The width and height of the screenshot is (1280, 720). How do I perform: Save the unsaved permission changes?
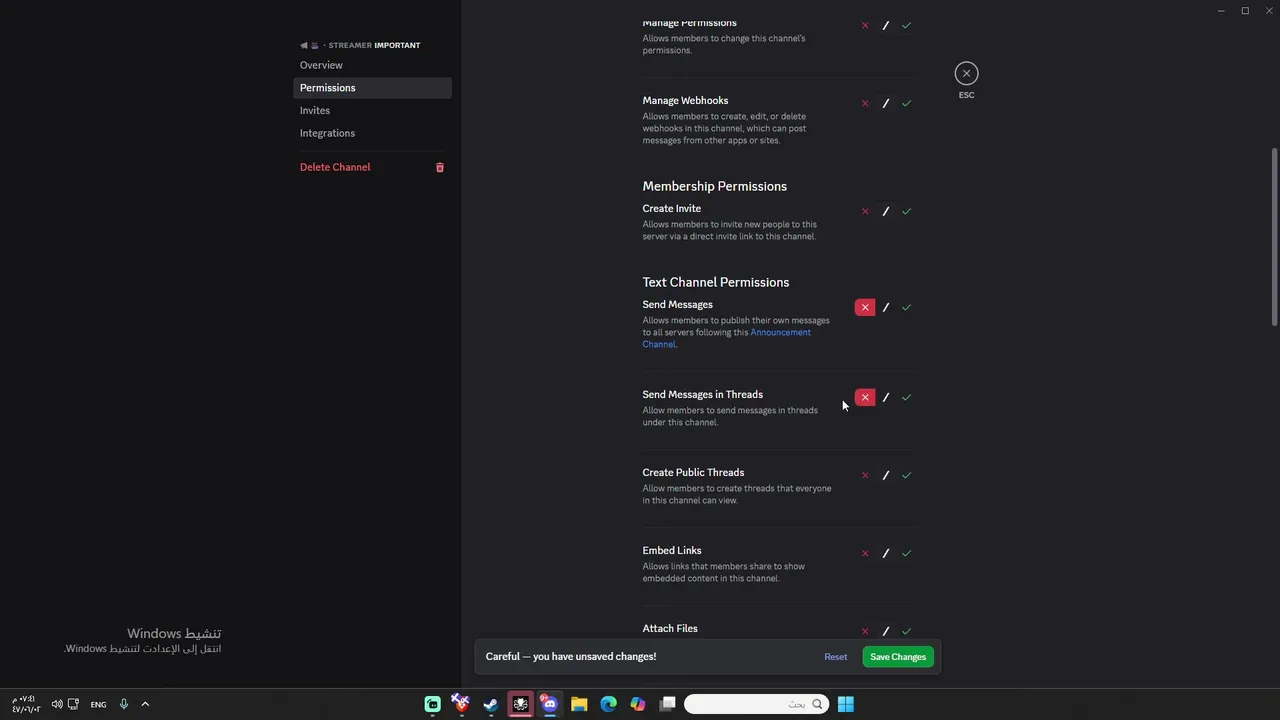pos(898,657)
